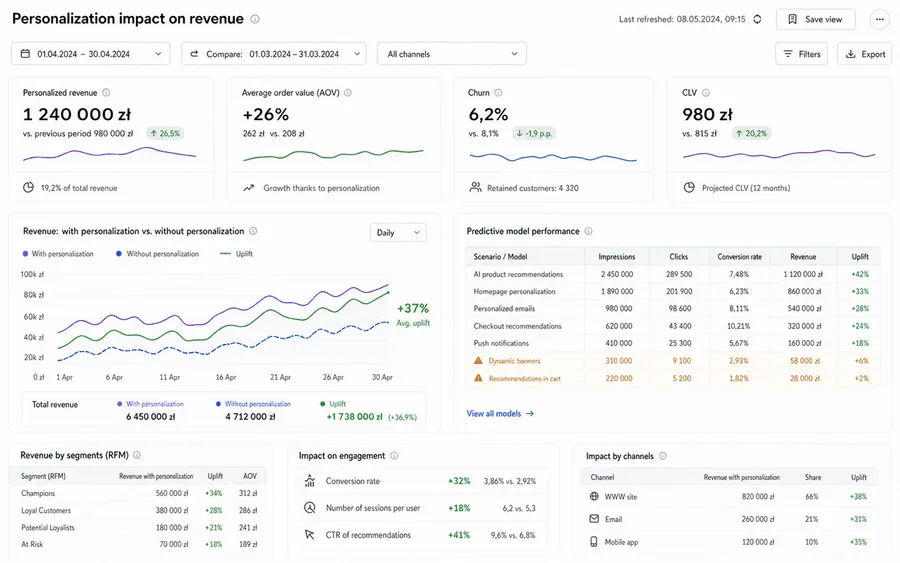Click the warning icon on Recommendations in cart row
This screenshot has width=900, height=563.
478,378
